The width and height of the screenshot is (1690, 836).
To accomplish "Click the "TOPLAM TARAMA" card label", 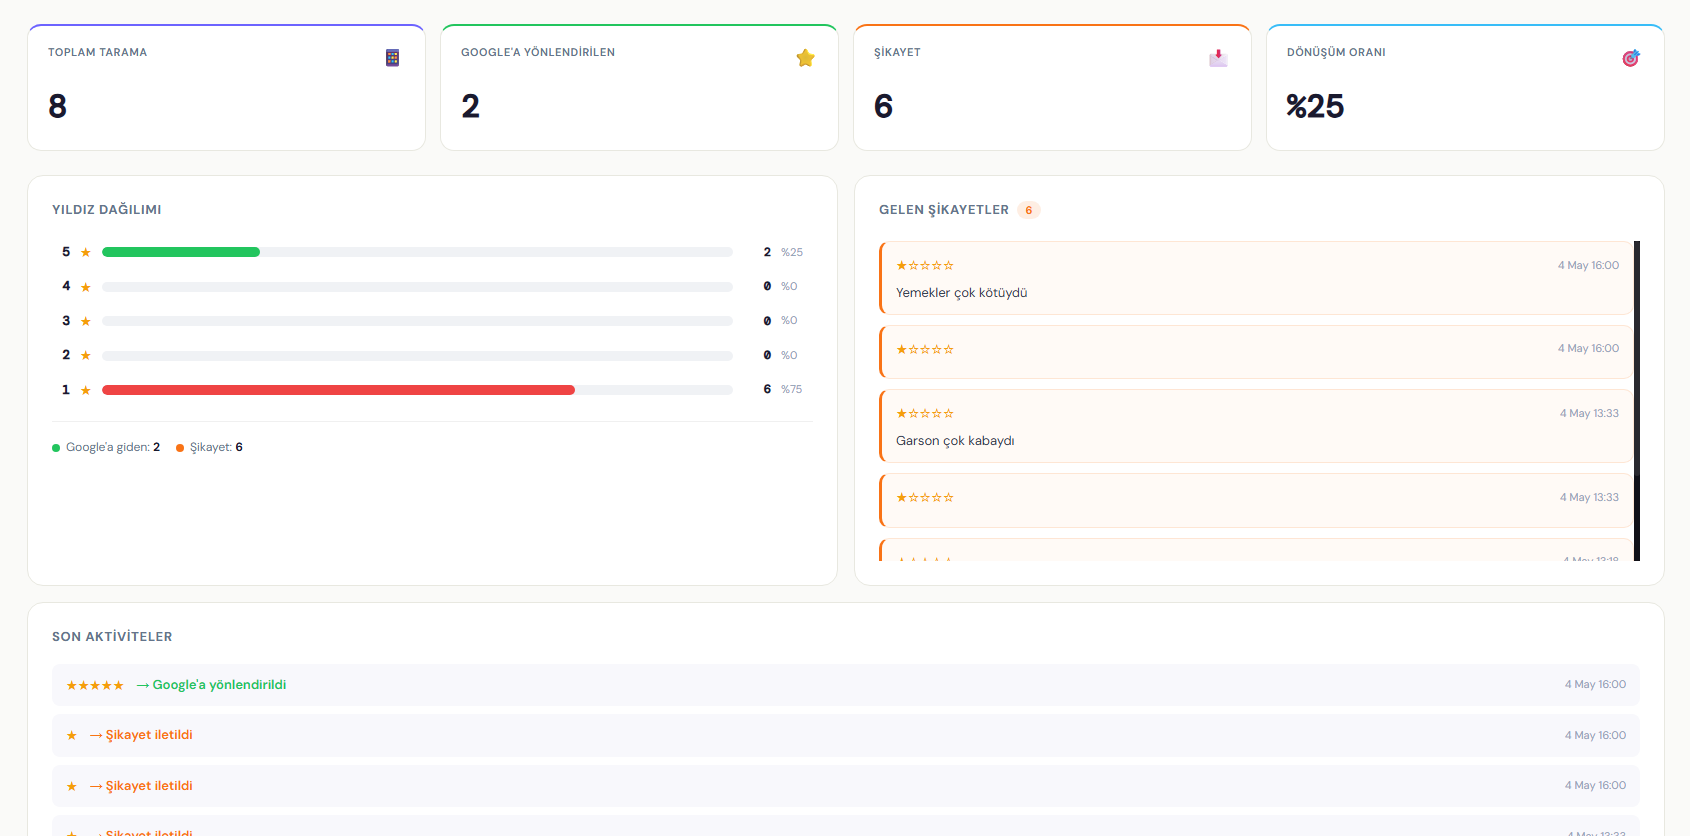I will [98, 52].
